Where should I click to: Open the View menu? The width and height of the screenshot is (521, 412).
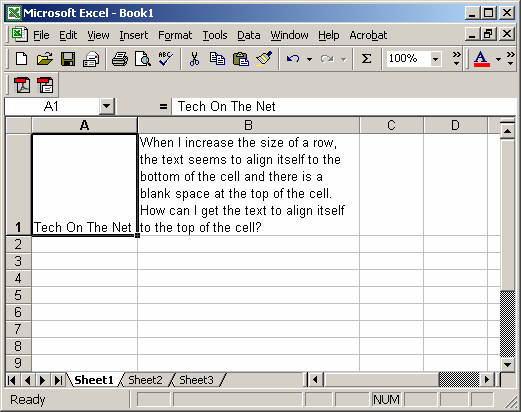98,35
